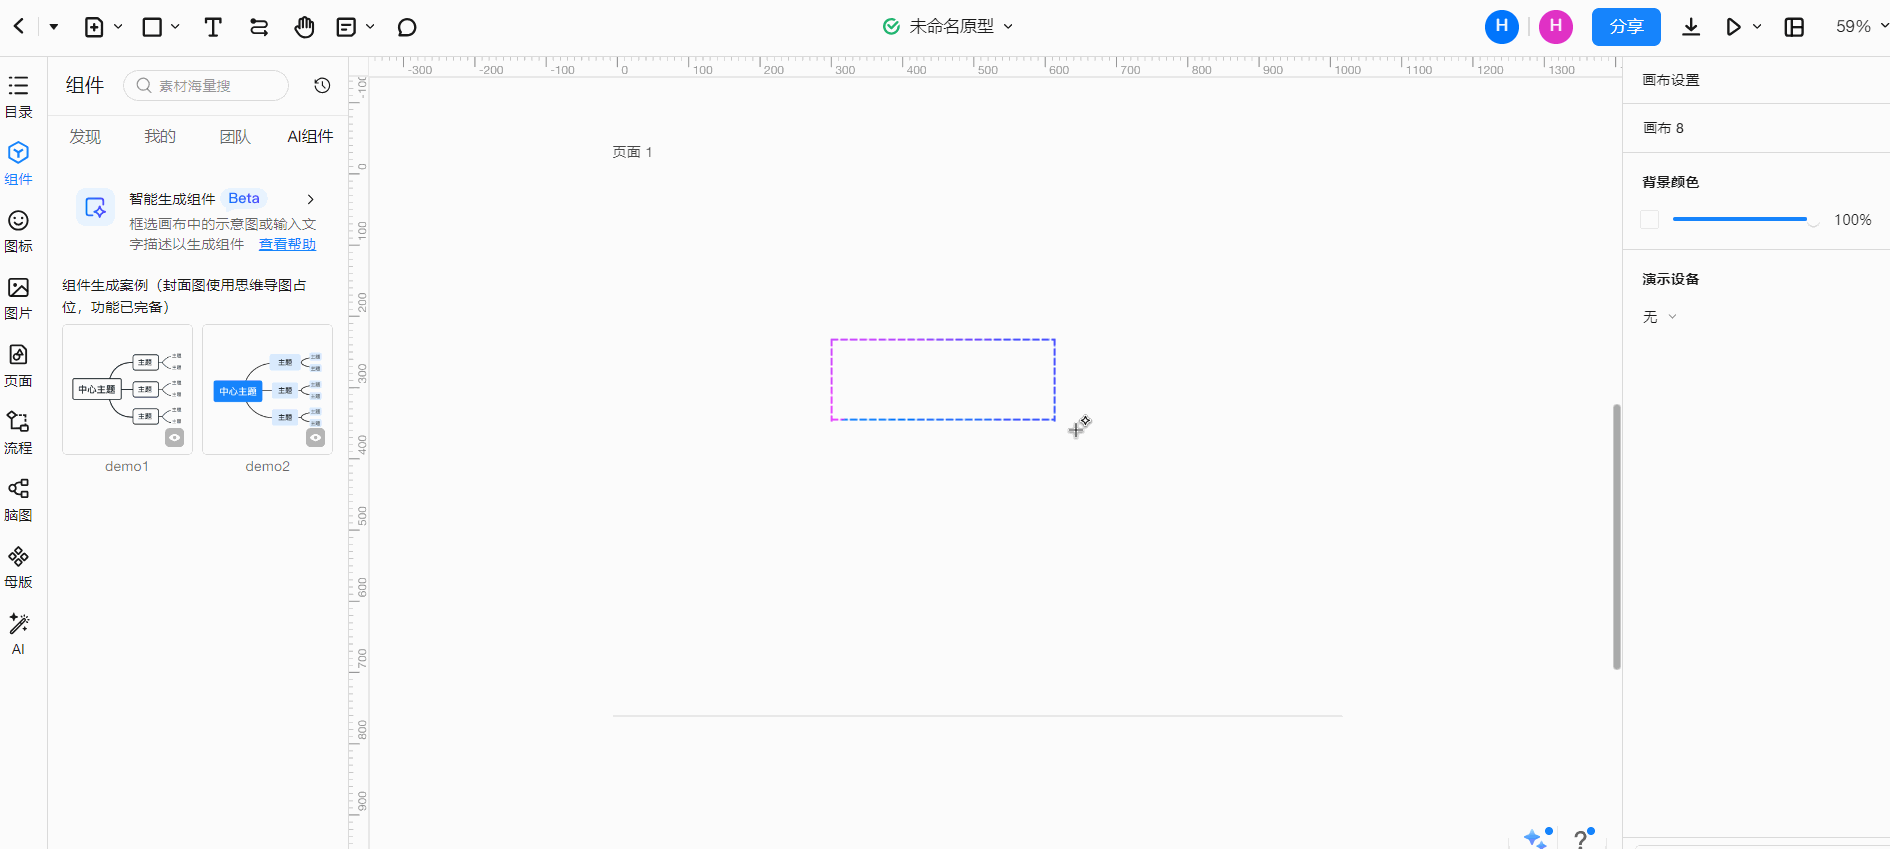
Task: Open the 图标 icons panel in sidebar
Action: pos(18,230)
